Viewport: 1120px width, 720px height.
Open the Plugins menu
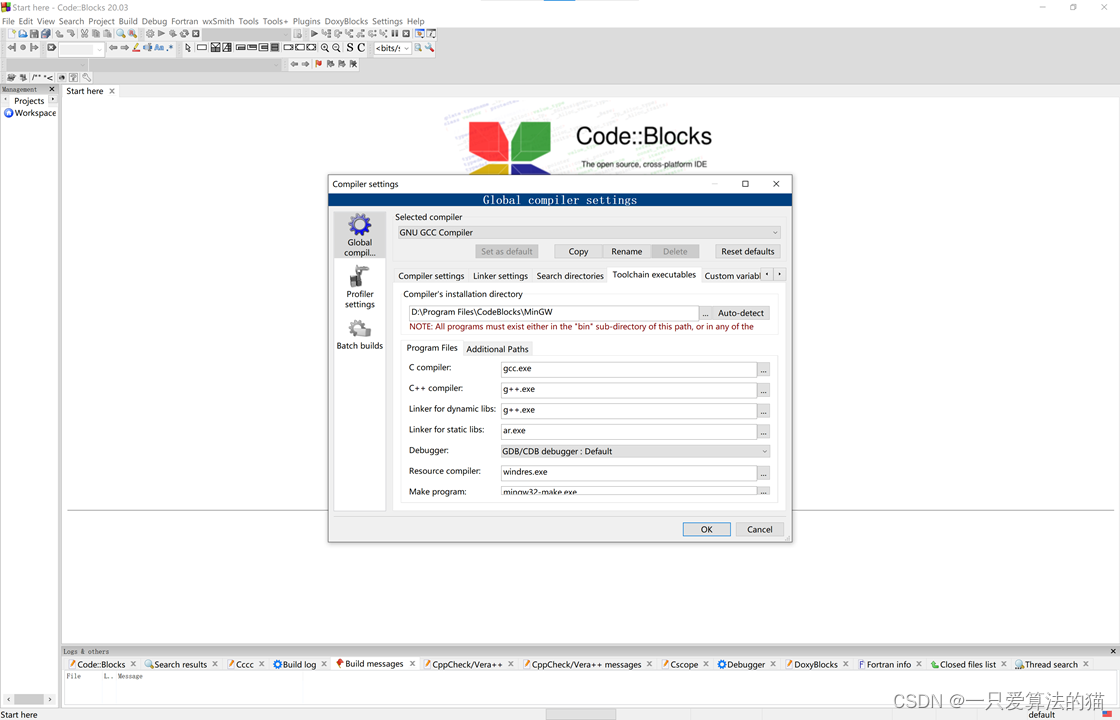click(x=306, y=21)
